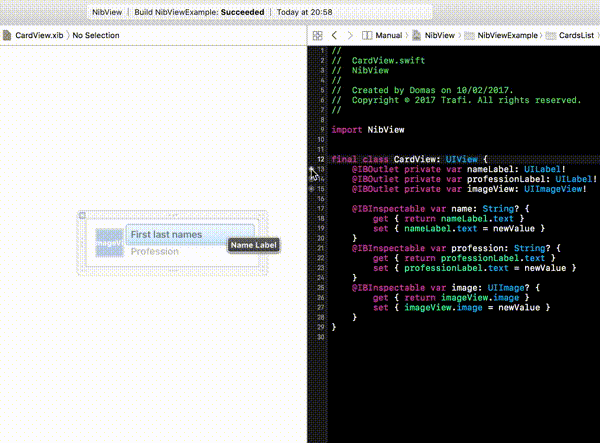Click the Build NibViewExample: Succeeded status
600x443 pixels.
coord(199,12)
